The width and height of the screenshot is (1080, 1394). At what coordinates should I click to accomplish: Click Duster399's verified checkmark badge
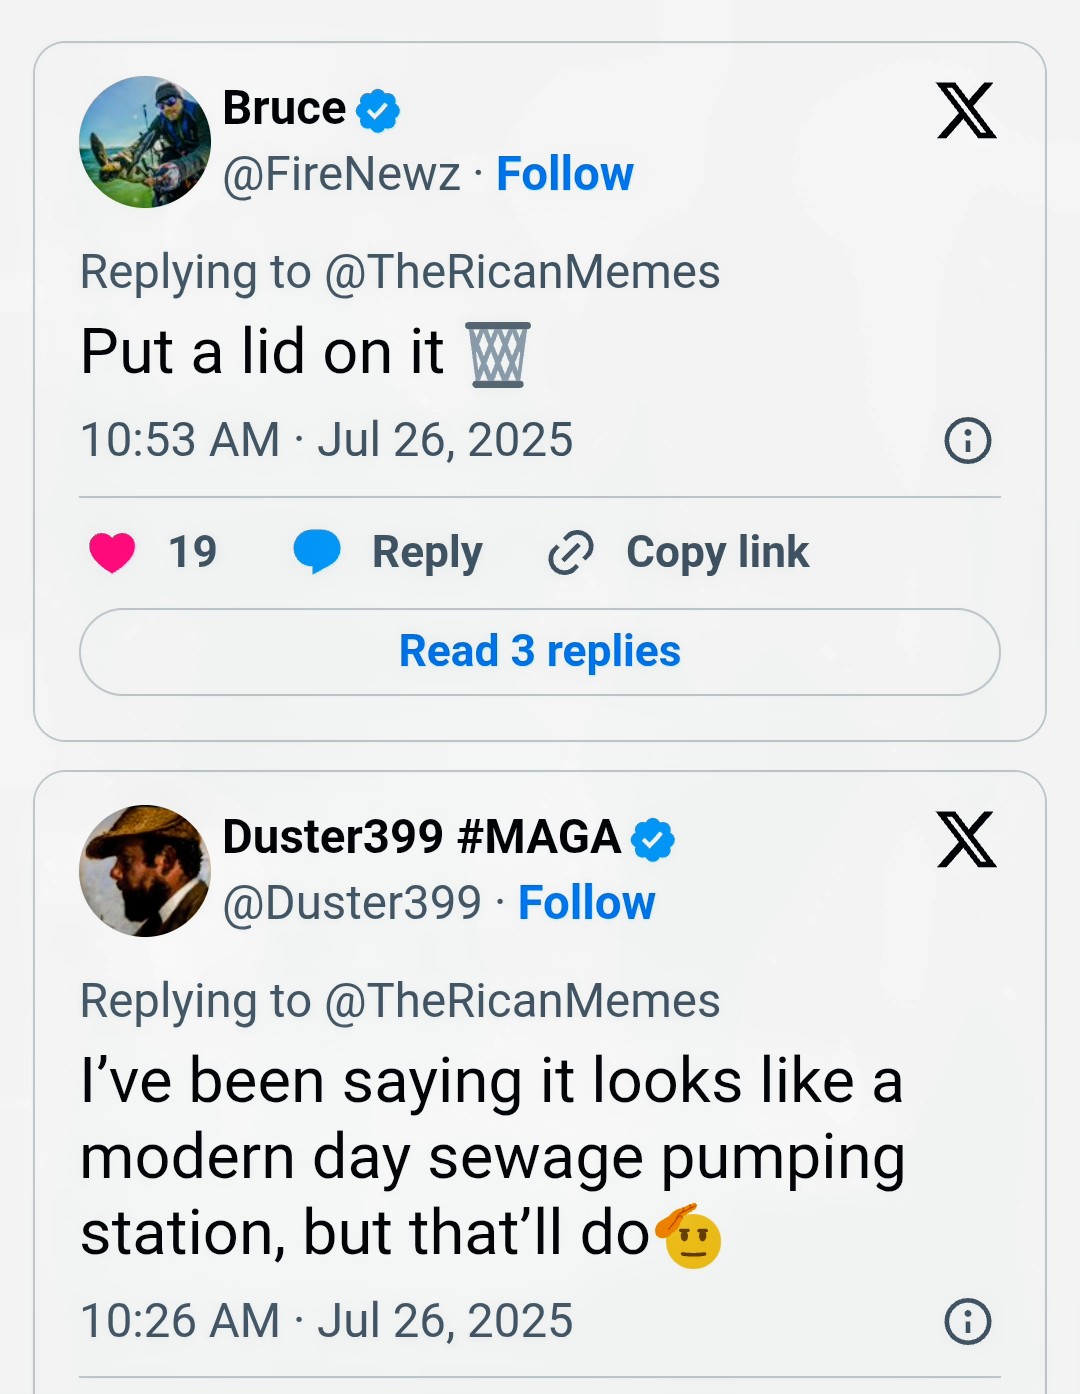tap(653, 839)
